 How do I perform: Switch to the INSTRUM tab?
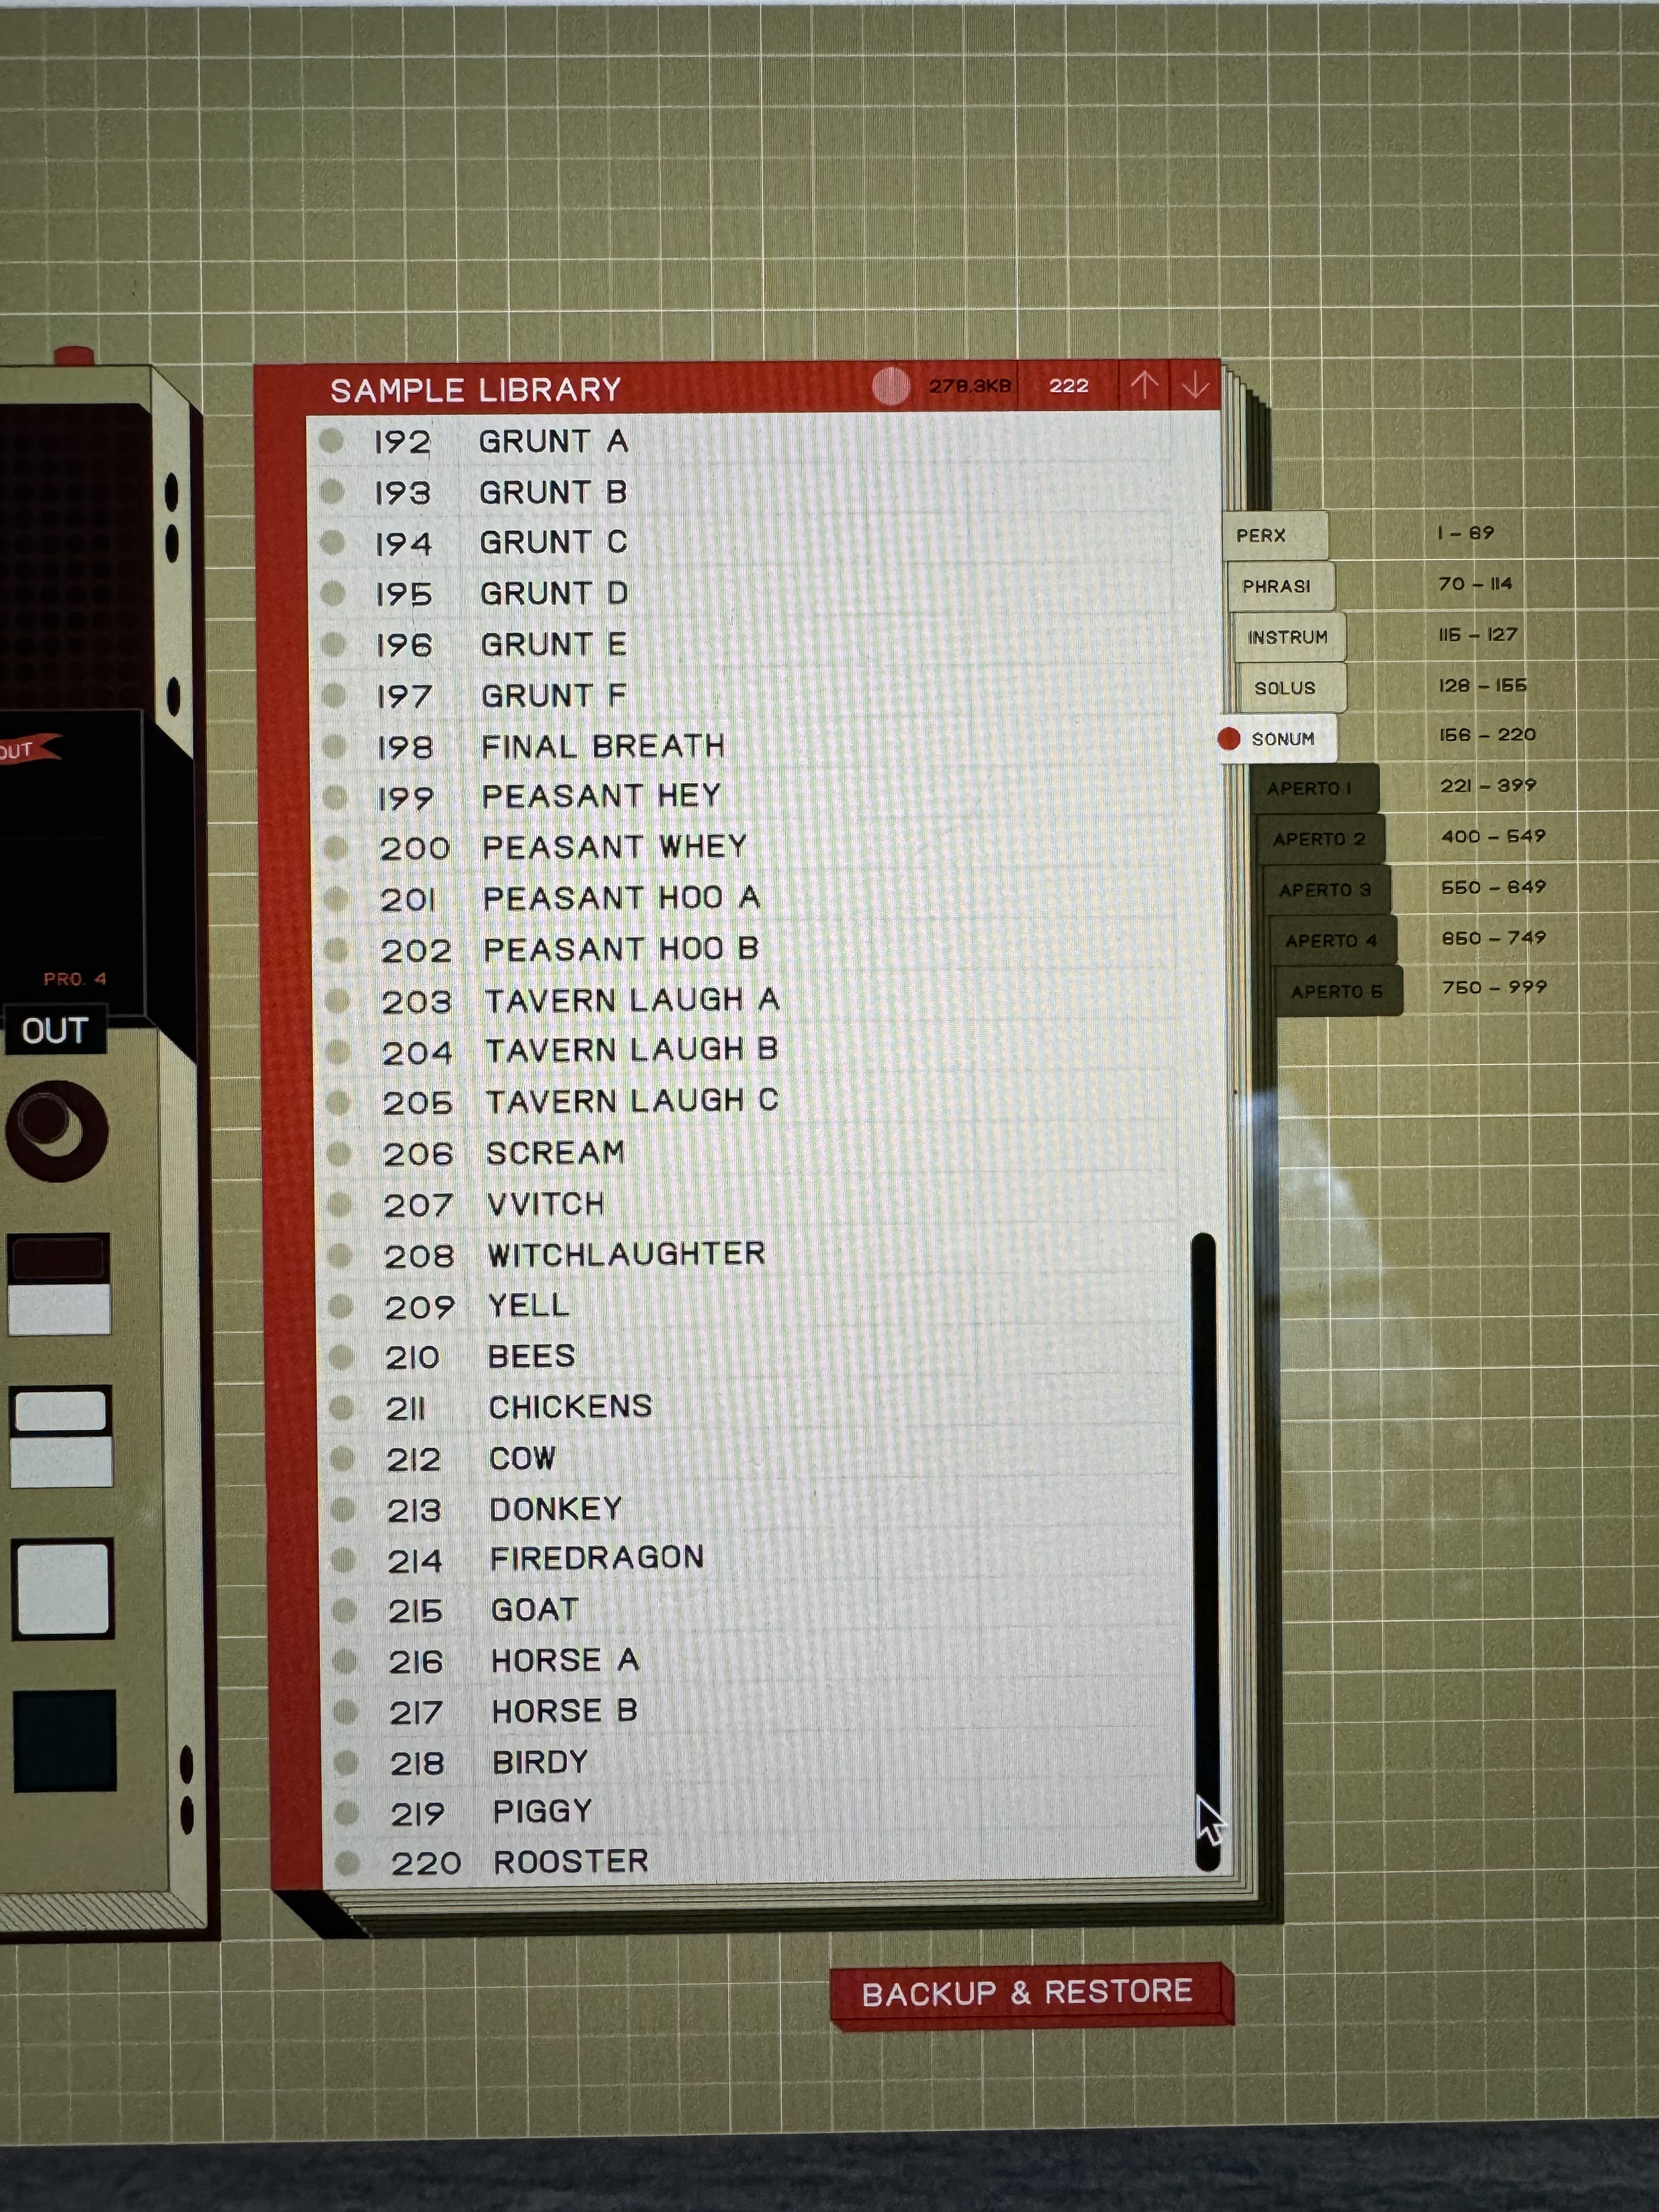pyautogui.click(x=1288, y=637)
